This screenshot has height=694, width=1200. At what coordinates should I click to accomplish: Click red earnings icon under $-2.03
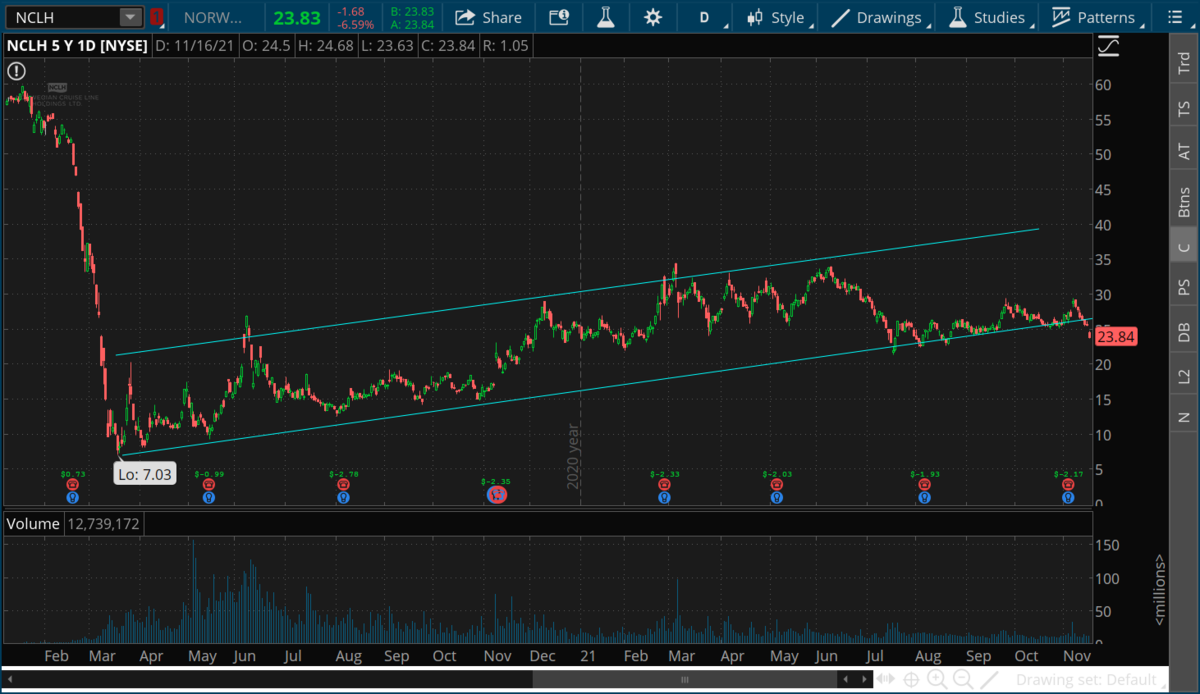pyautogui.click(x=777, y=485)
